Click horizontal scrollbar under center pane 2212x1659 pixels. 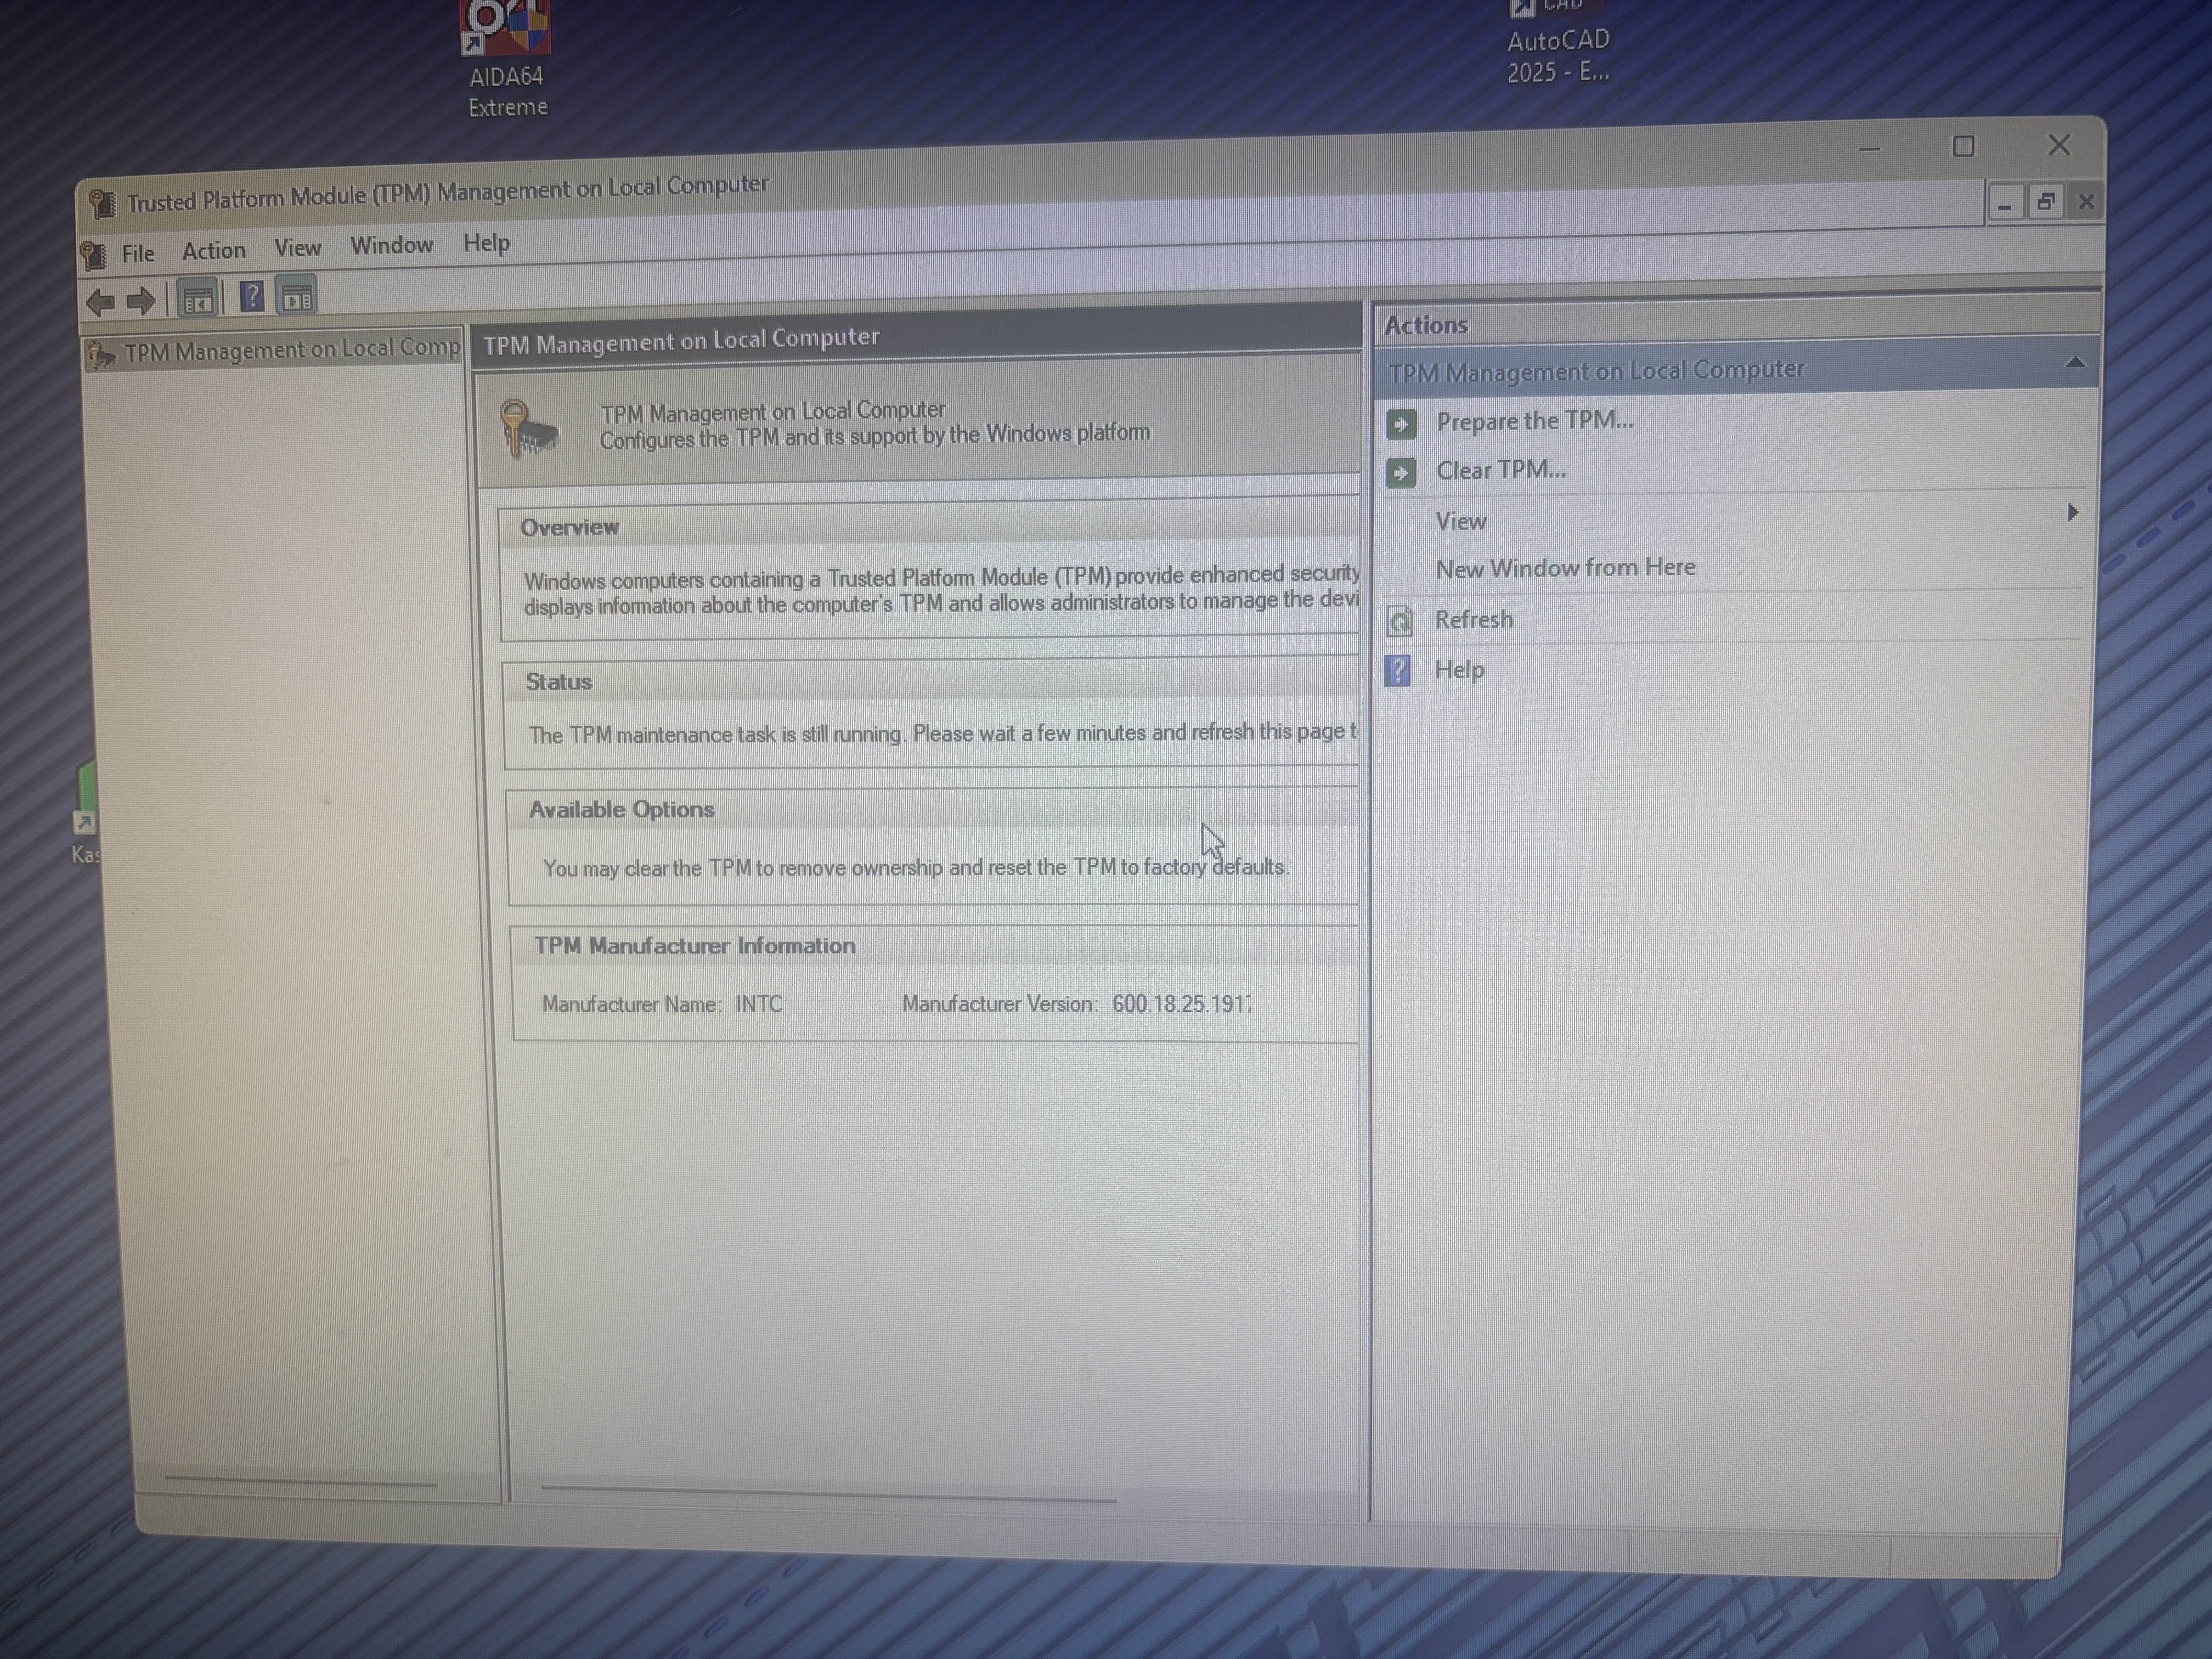point(828,1494)
